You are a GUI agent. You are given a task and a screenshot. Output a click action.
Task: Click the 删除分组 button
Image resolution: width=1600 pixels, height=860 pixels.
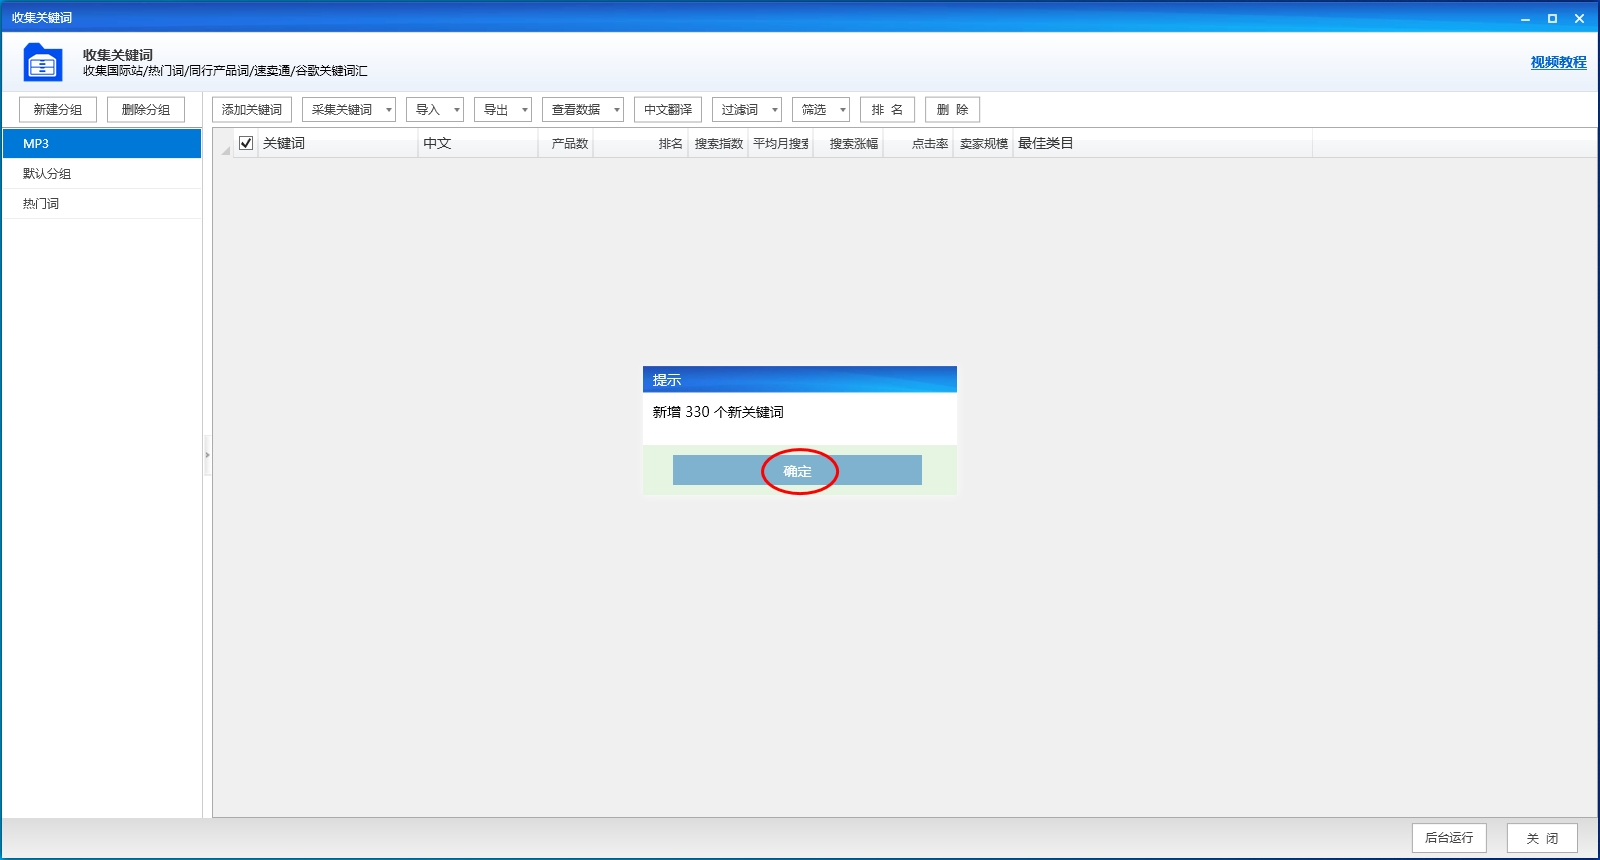pos(146,109)
